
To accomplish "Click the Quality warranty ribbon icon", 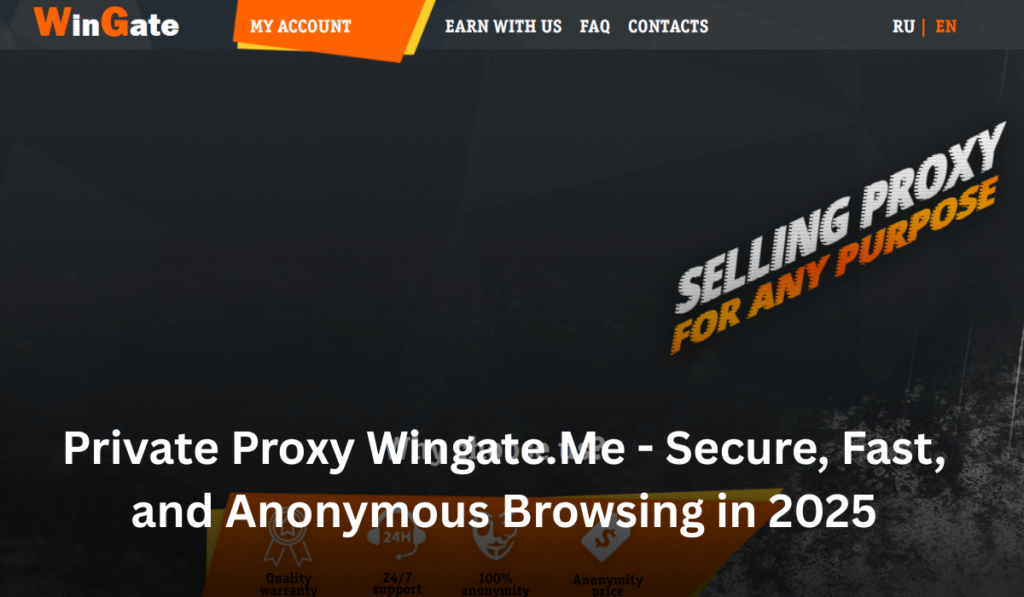I will 288,537.
